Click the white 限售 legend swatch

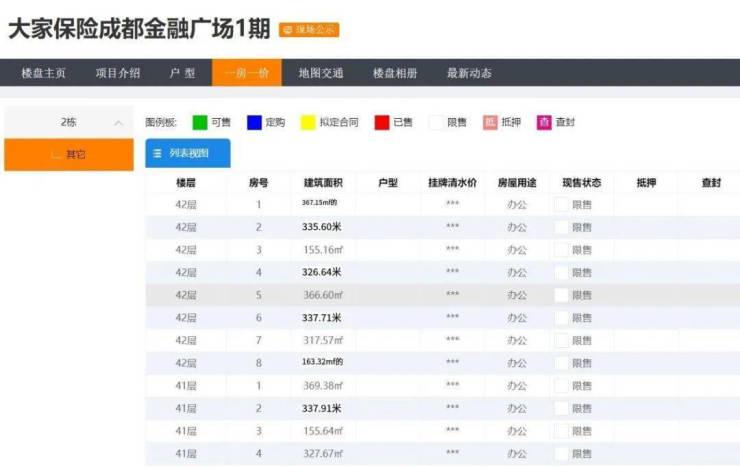[x=436, y=123]
